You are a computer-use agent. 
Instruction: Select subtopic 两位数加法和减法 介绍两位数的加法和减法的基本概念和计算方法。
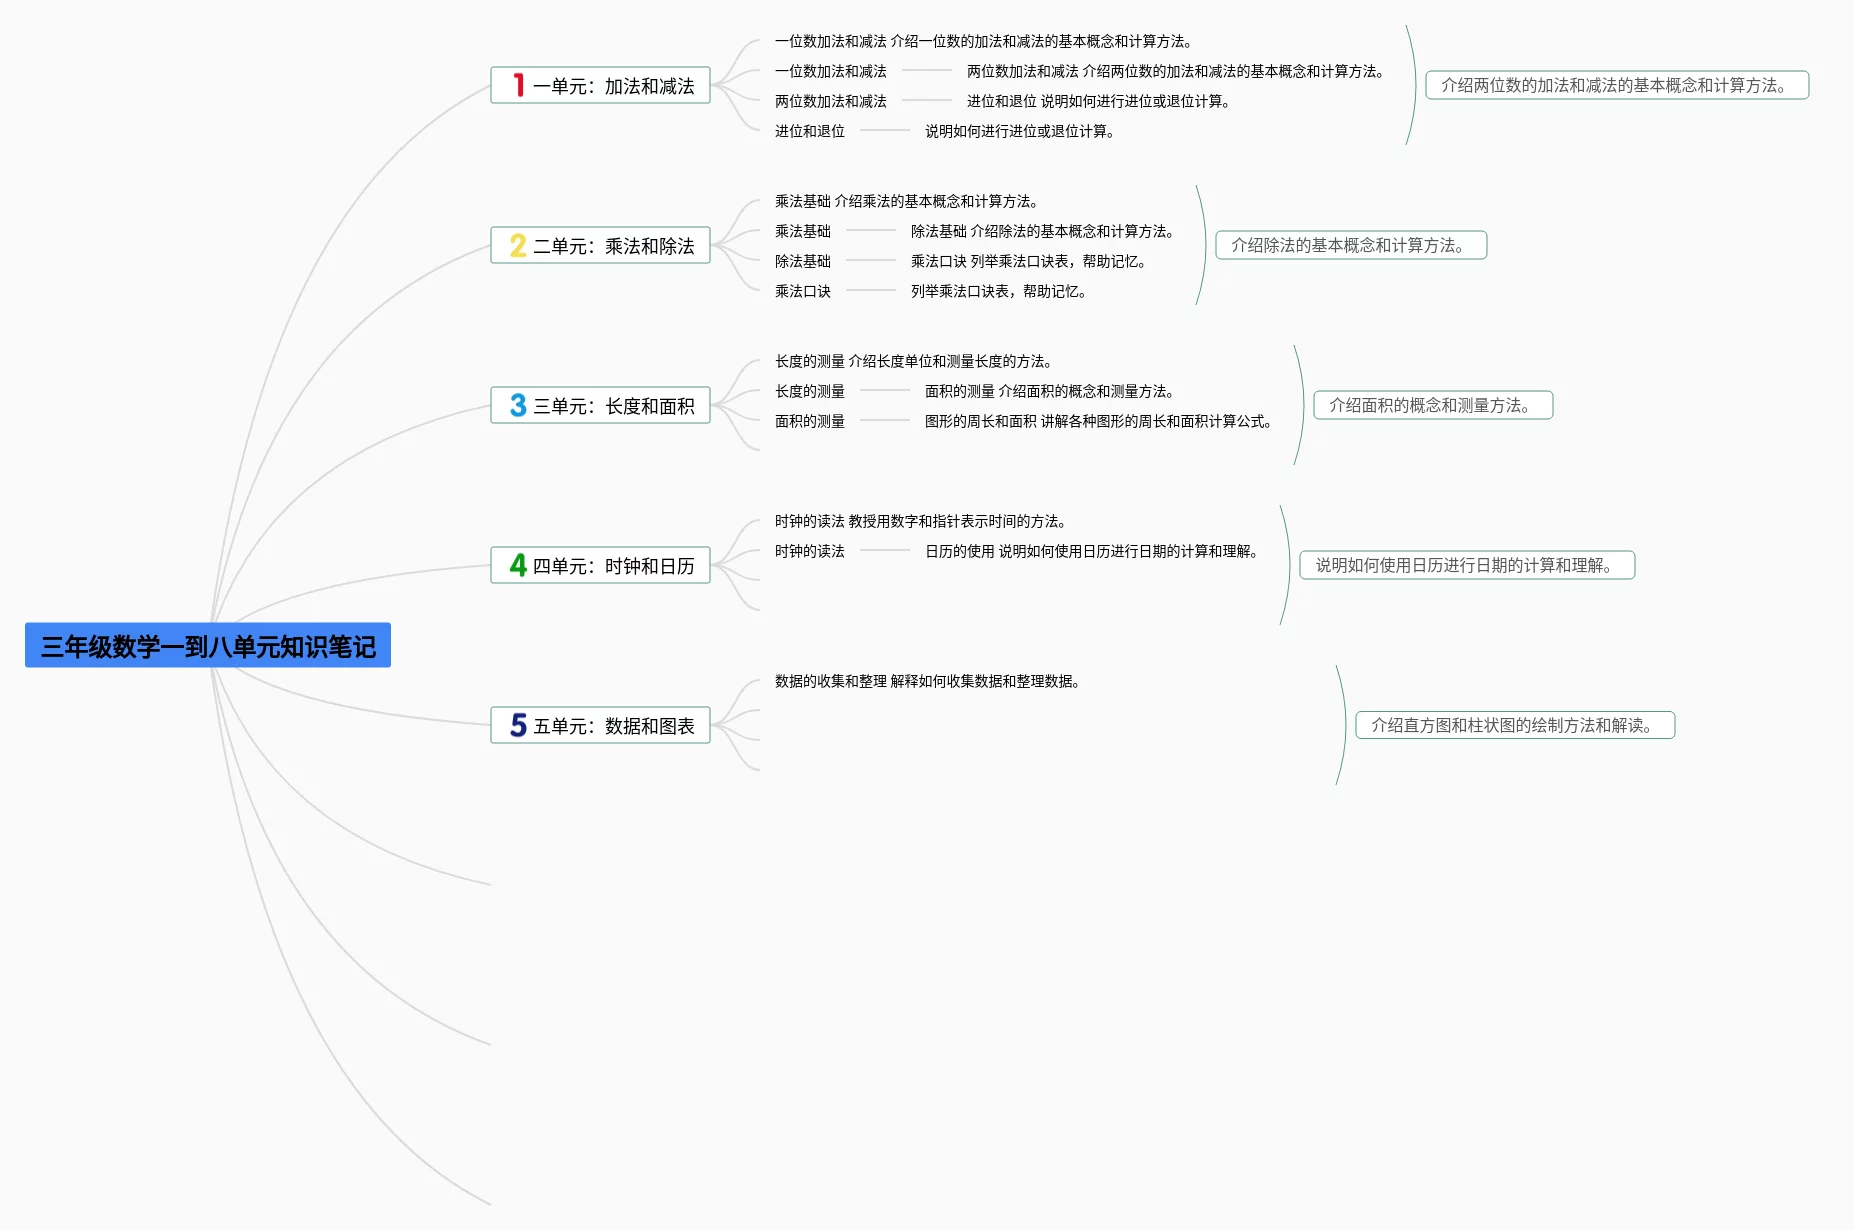coord(1176,71)
